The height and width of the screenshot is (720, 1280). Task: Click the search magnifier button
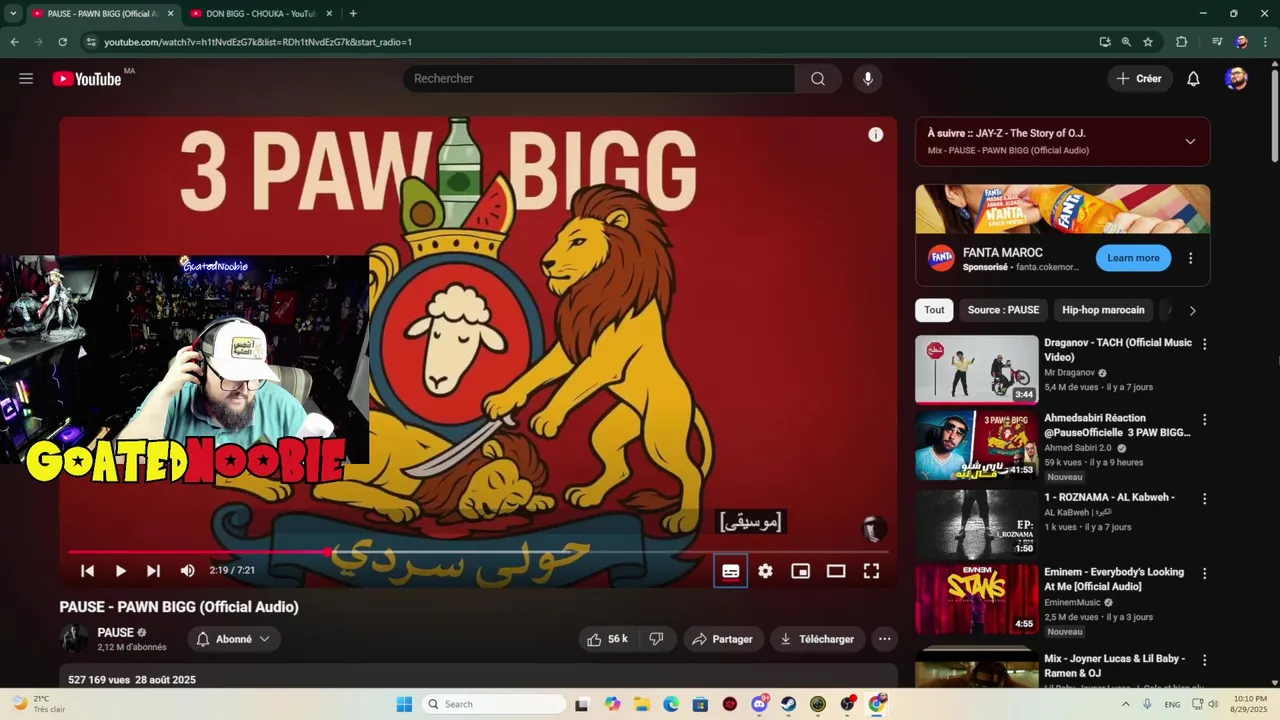(x=818, y=79)
